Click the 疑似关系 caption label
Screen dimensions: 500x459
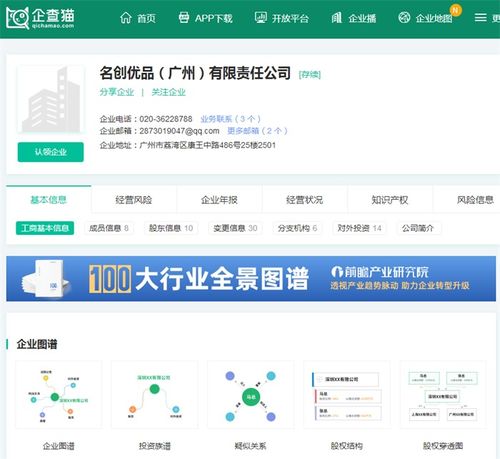pyautogui.click(x=251, y=446)
